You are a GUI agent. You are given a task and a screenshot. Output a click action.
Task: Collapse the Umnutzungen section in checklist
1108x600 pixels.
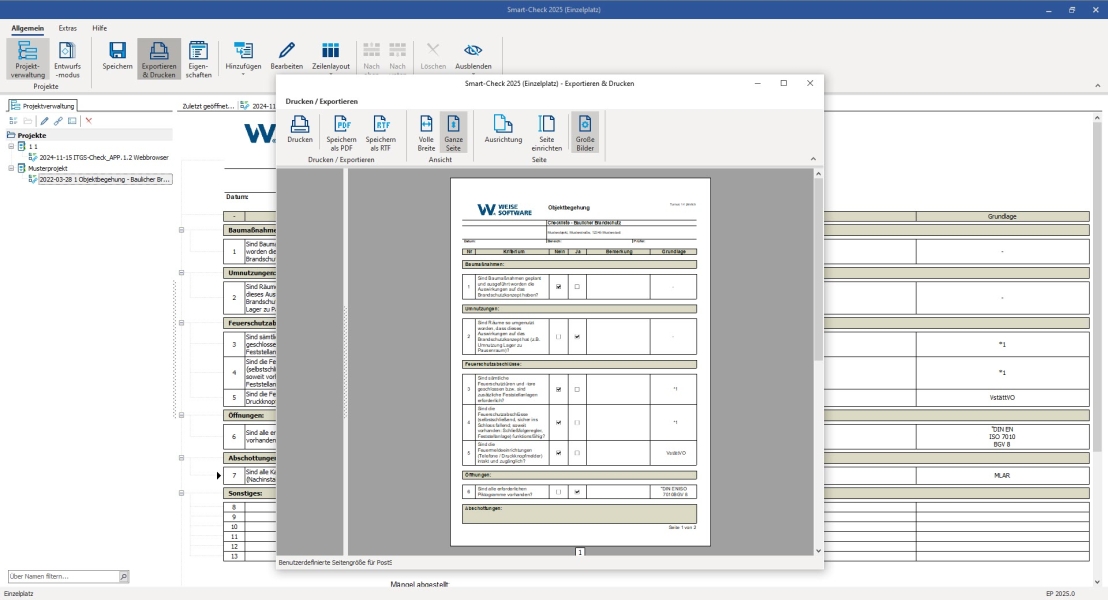click(182, 272)
